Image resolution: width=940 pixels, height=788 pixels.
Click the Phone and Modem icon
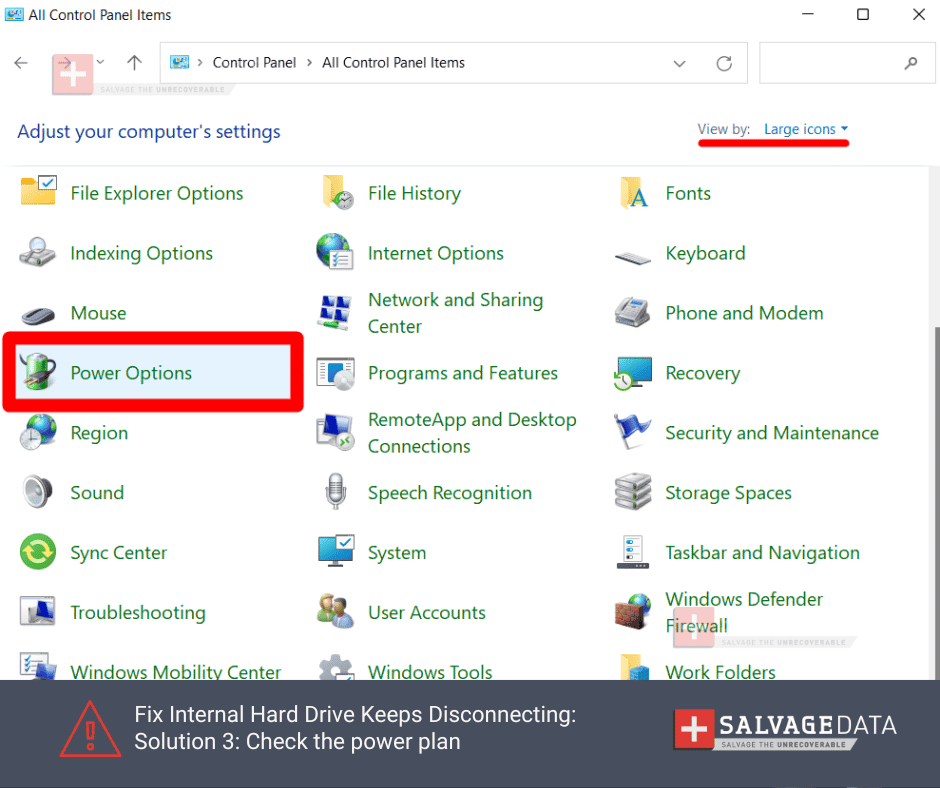[633, 312]
